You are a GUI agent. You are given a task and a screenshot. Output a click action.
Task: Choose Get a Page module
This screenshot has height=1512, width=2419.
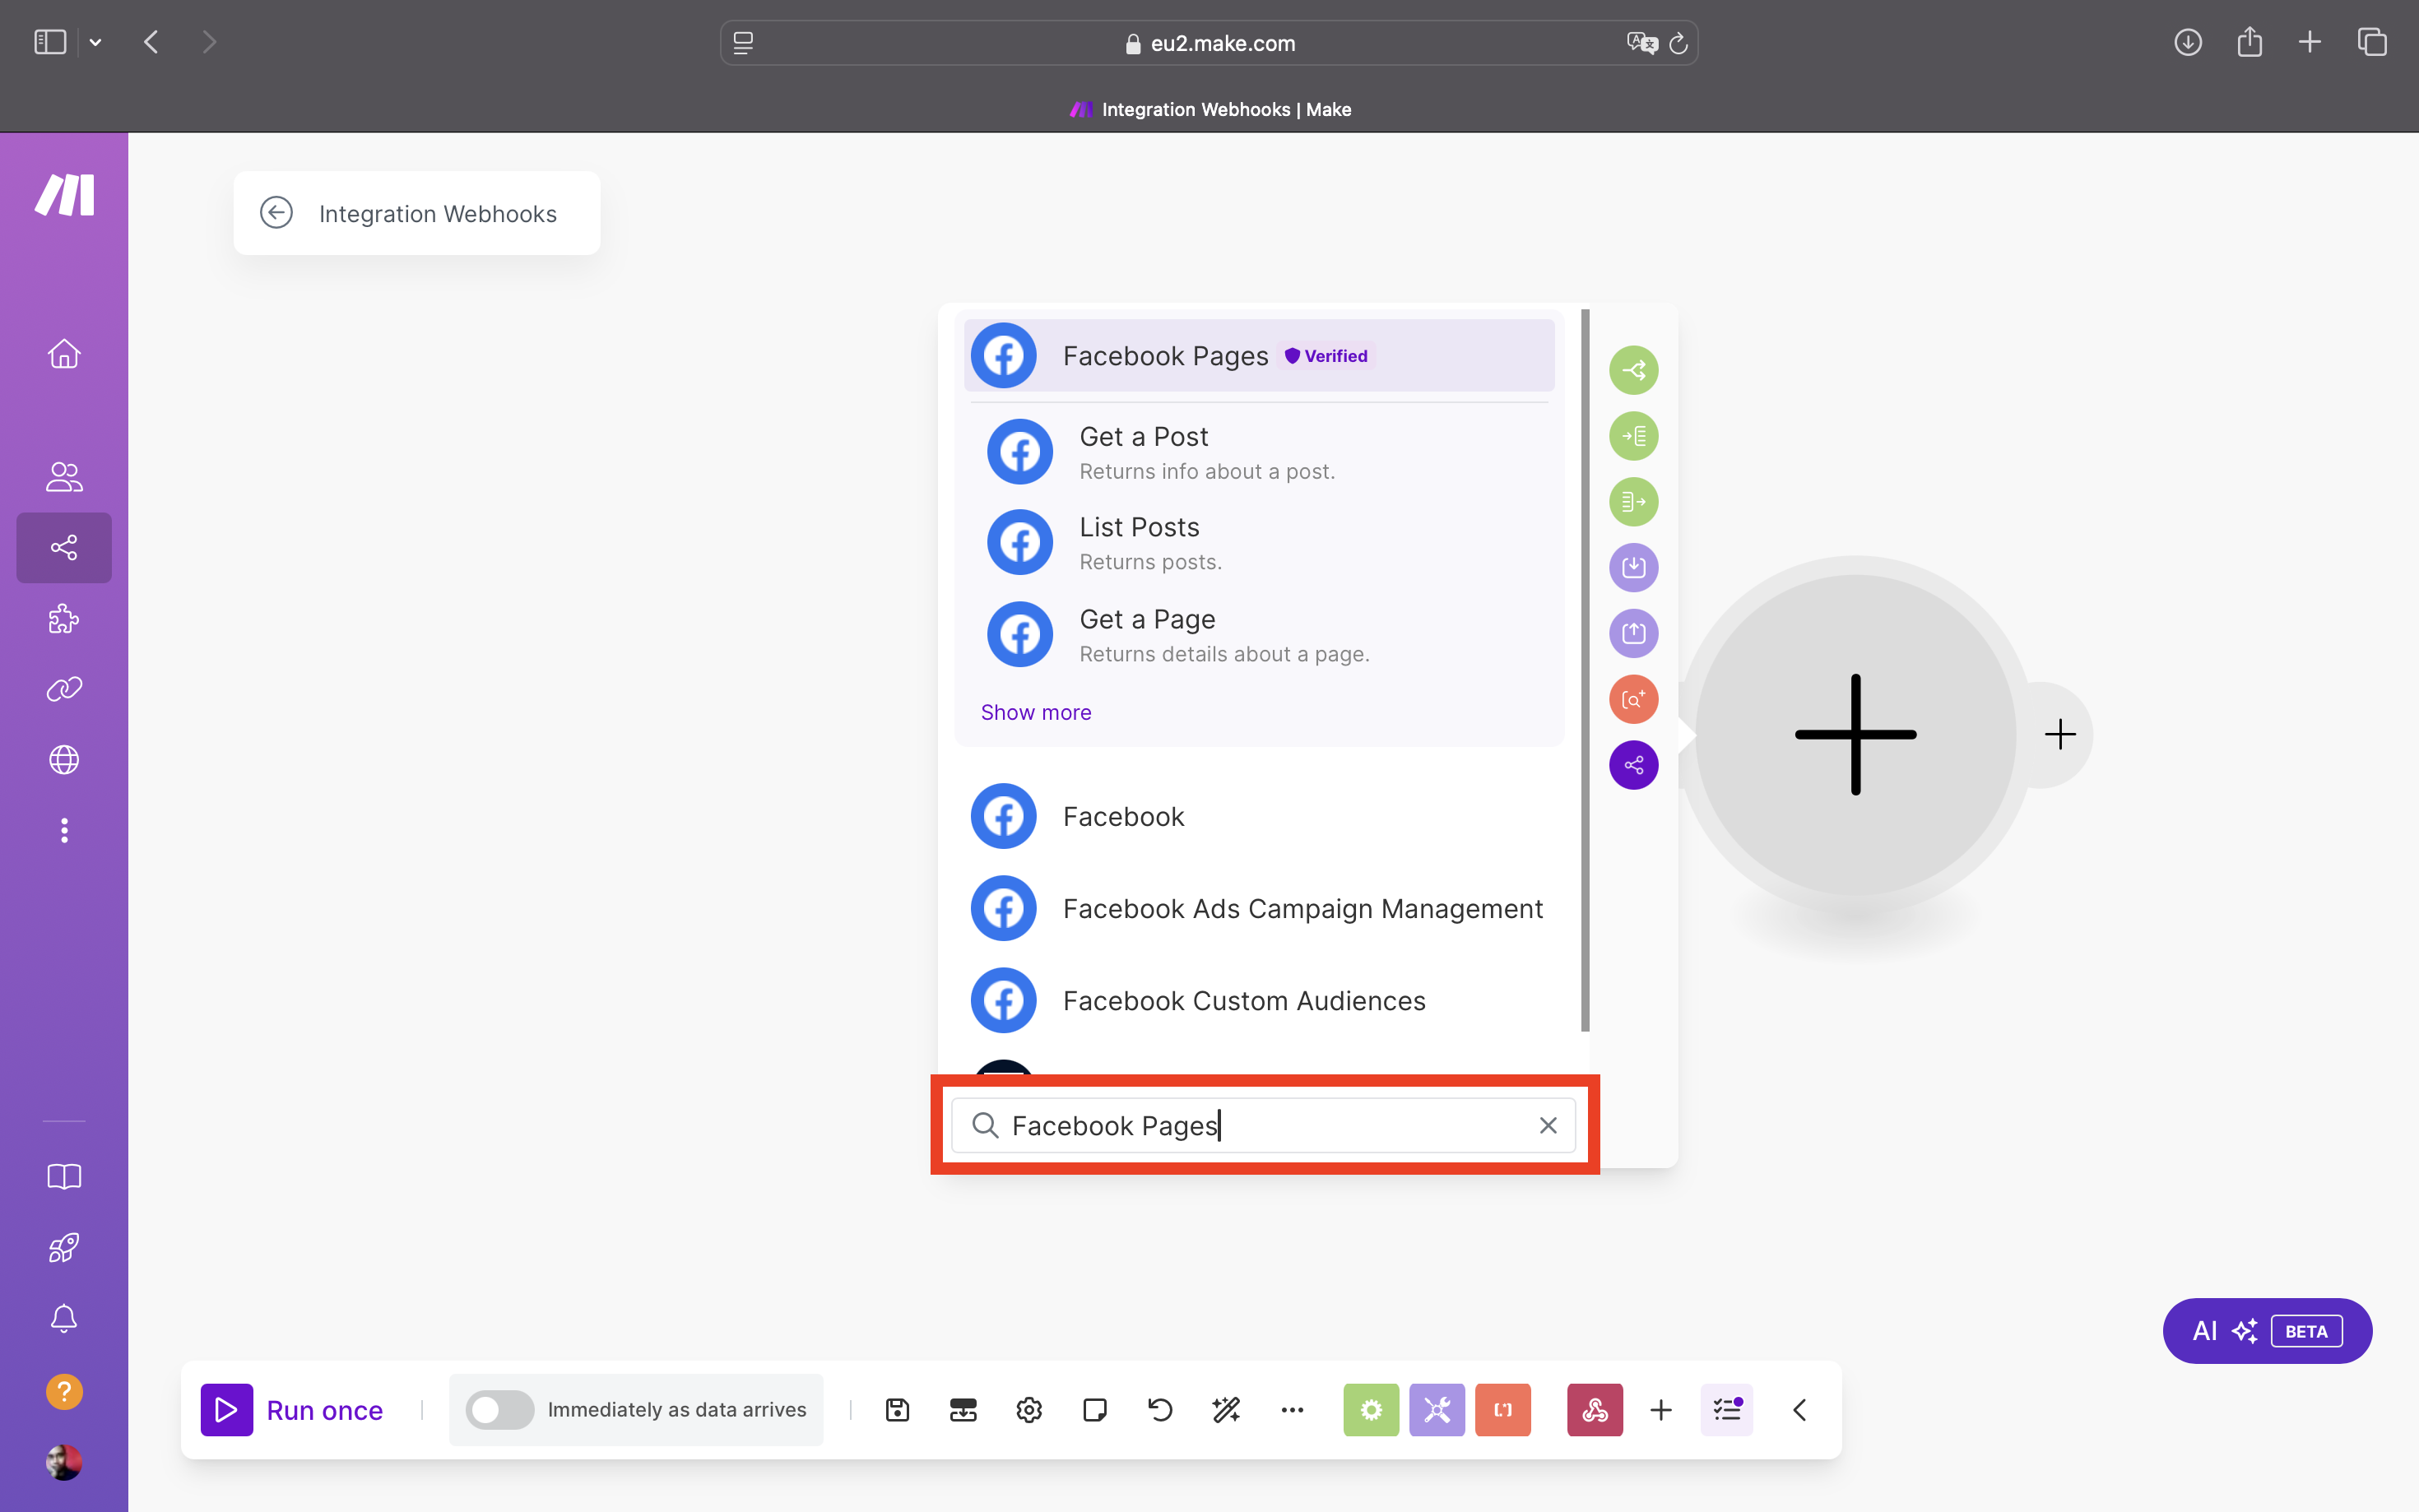tap(1259, 635)
